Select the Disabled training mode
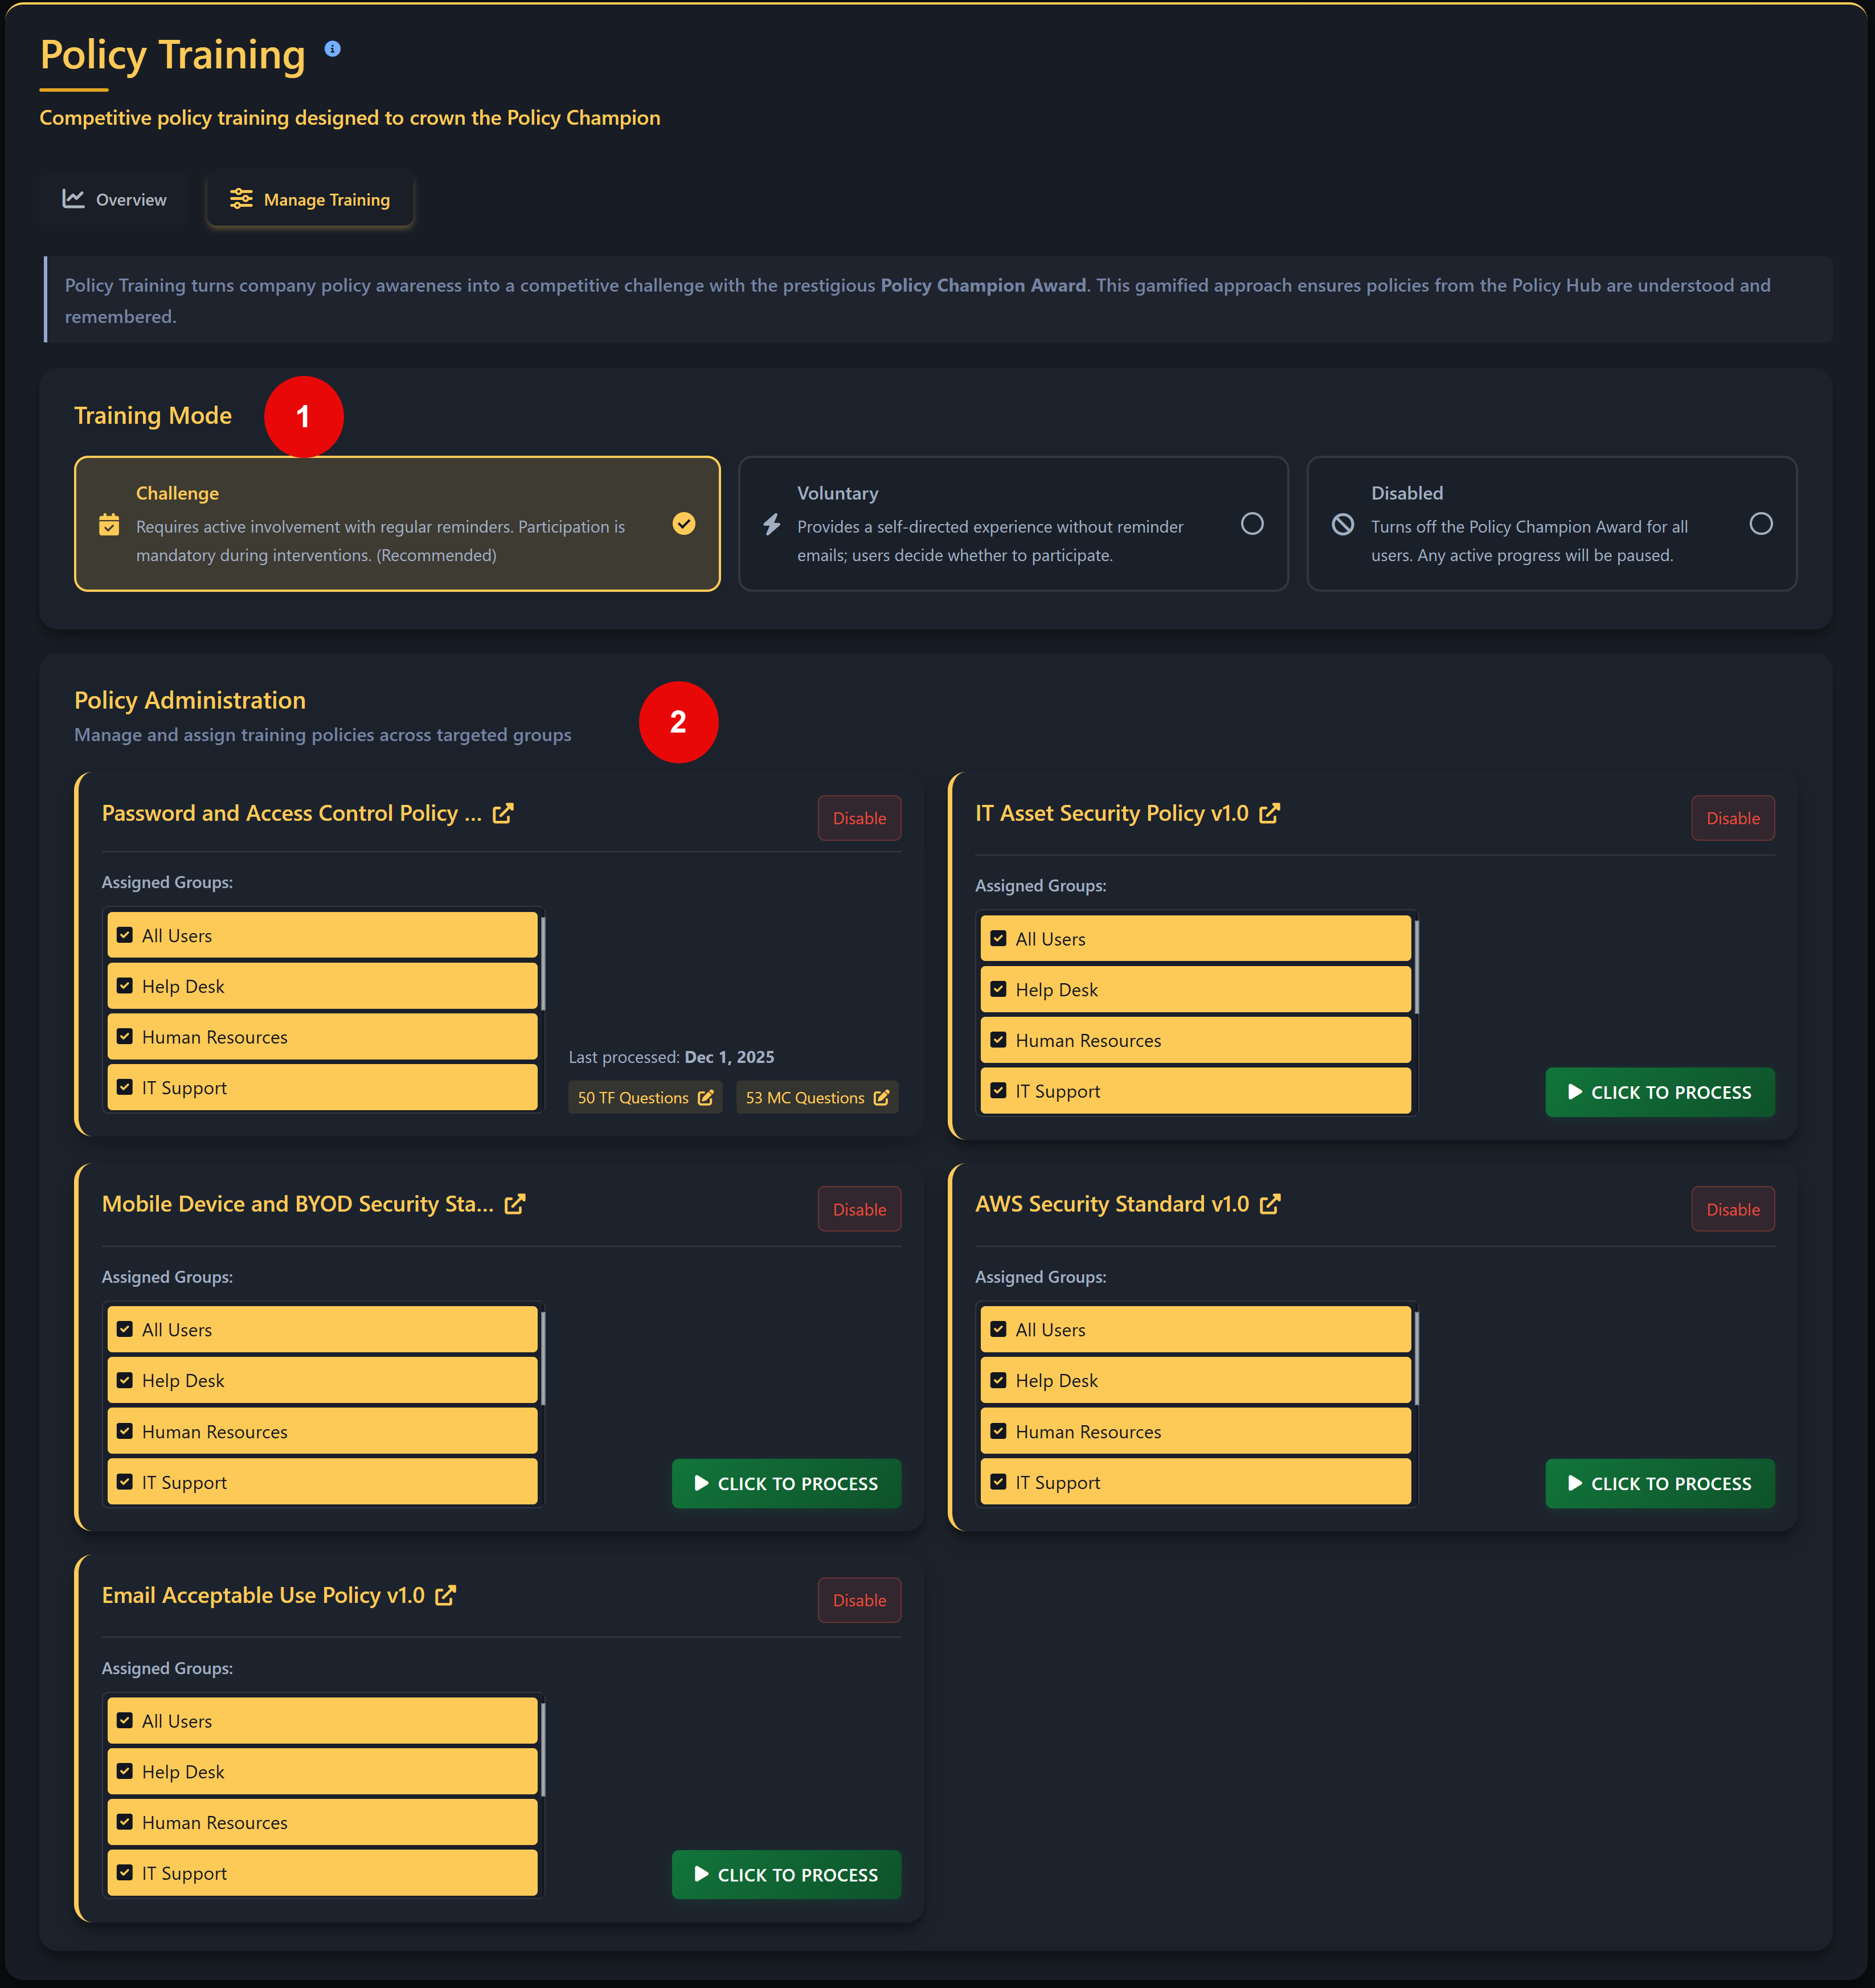 click(x=1762, y=522)
